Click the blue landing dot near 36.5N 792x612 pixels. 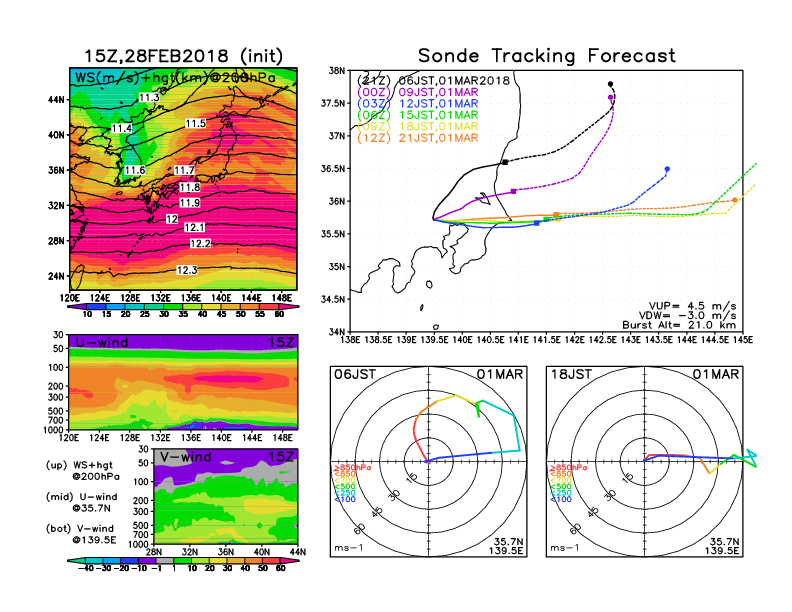[x=667, y=169]
